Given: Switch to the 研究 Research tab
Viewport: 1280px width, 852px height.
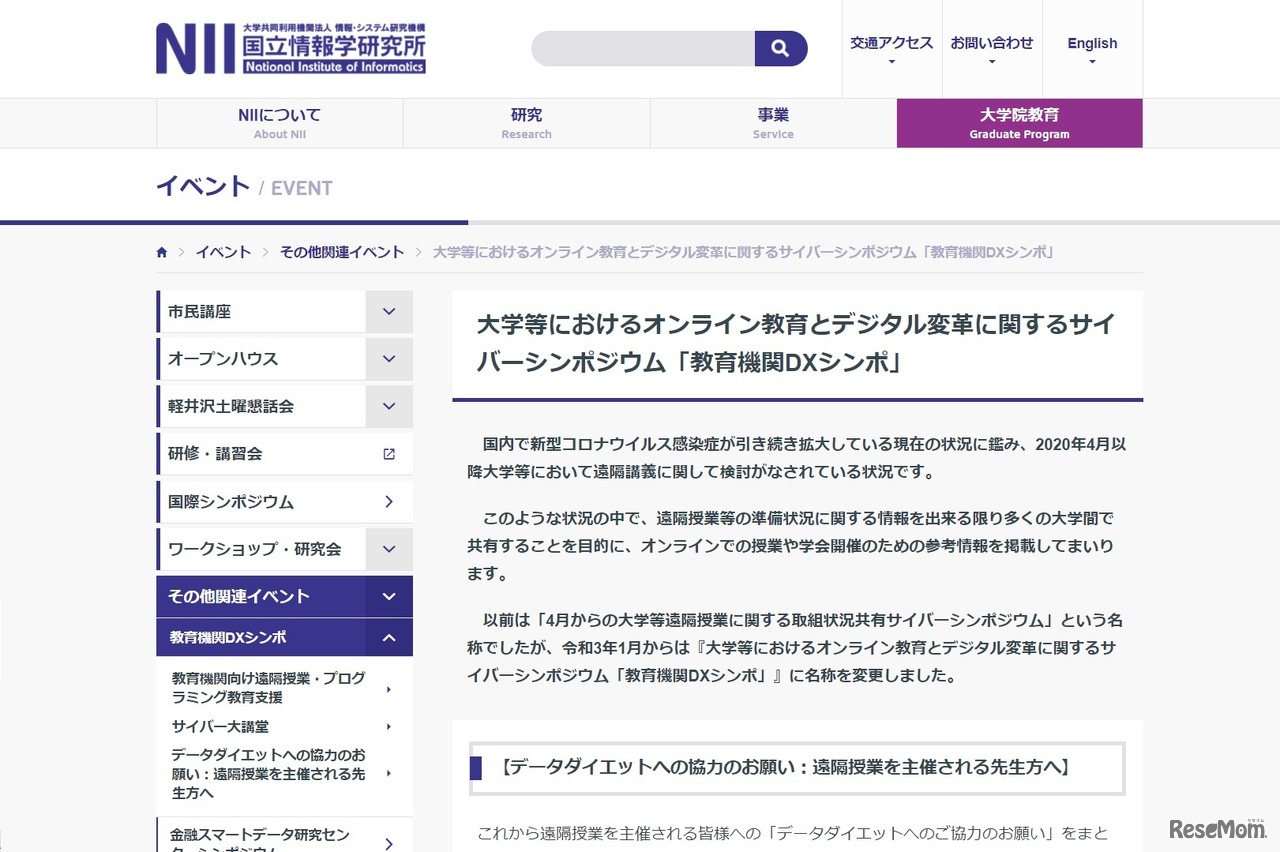Looking at the screenshot, I should click(x=526, y=122).
